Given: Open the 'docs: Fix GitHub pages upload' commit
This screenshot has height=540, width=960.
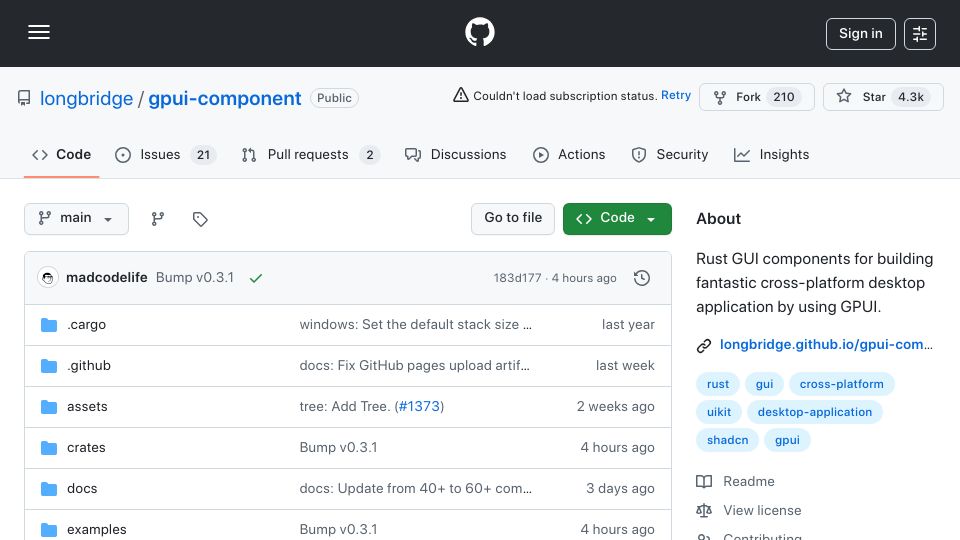Looking at the screenshot, I should [414, 366].
